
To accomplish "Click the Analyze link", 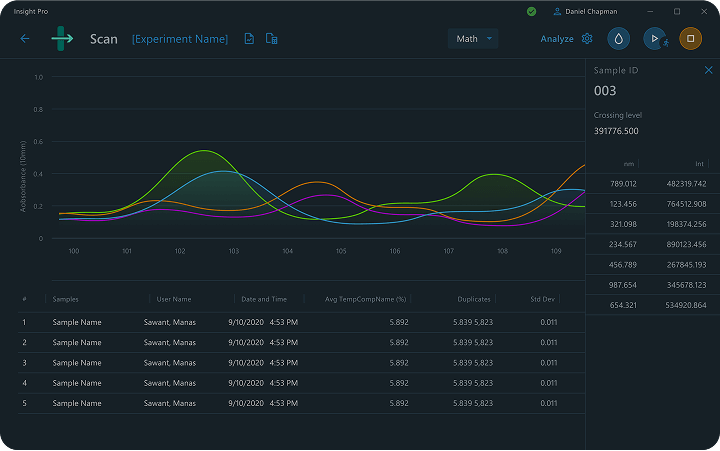I will click(557, 39).
